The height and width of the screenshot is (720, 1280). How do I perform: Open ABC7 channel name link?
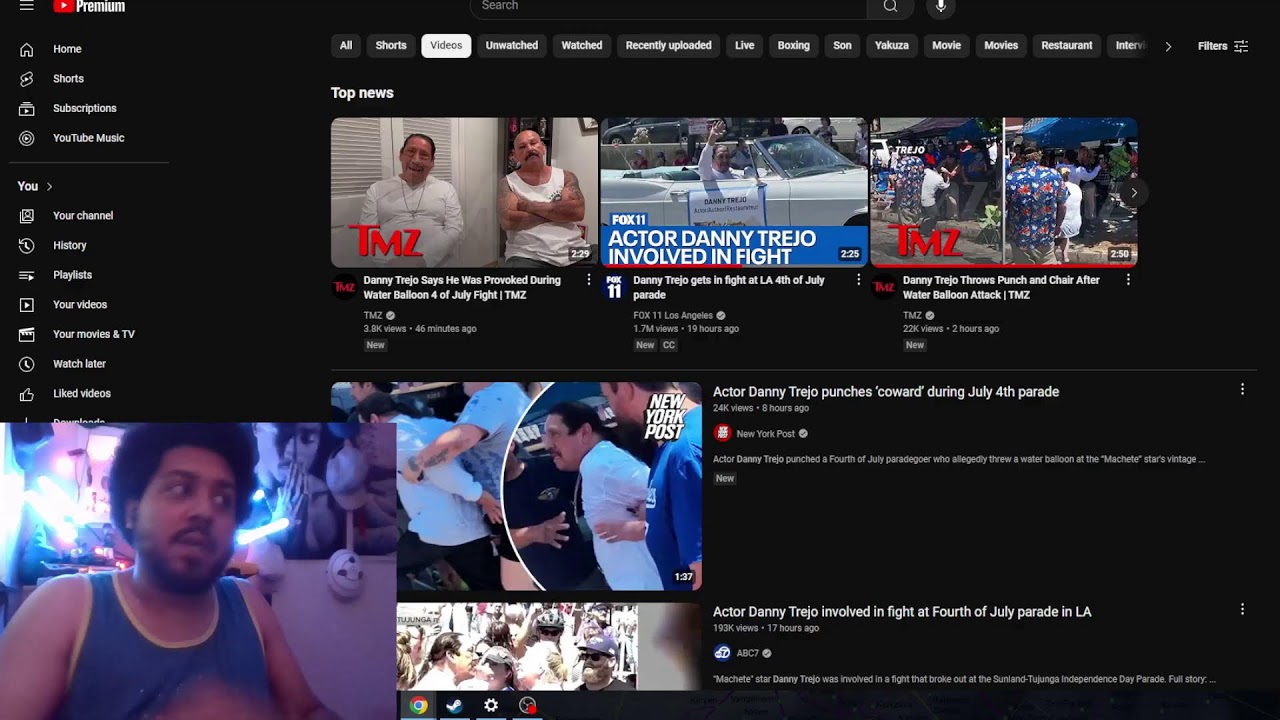748,654
